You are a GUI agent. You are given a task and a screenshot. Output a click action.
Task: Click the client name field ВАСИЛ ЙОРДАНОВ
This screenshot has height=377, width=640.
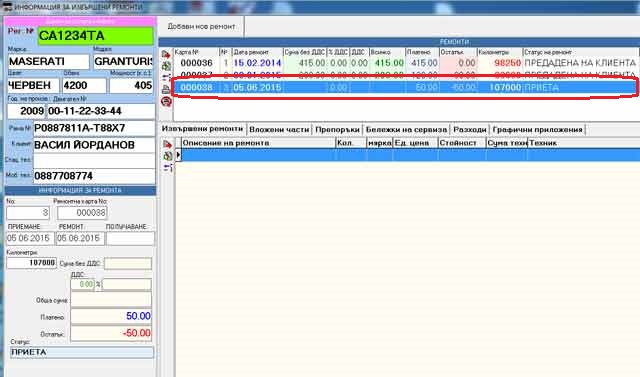click(x=94, y=145)
